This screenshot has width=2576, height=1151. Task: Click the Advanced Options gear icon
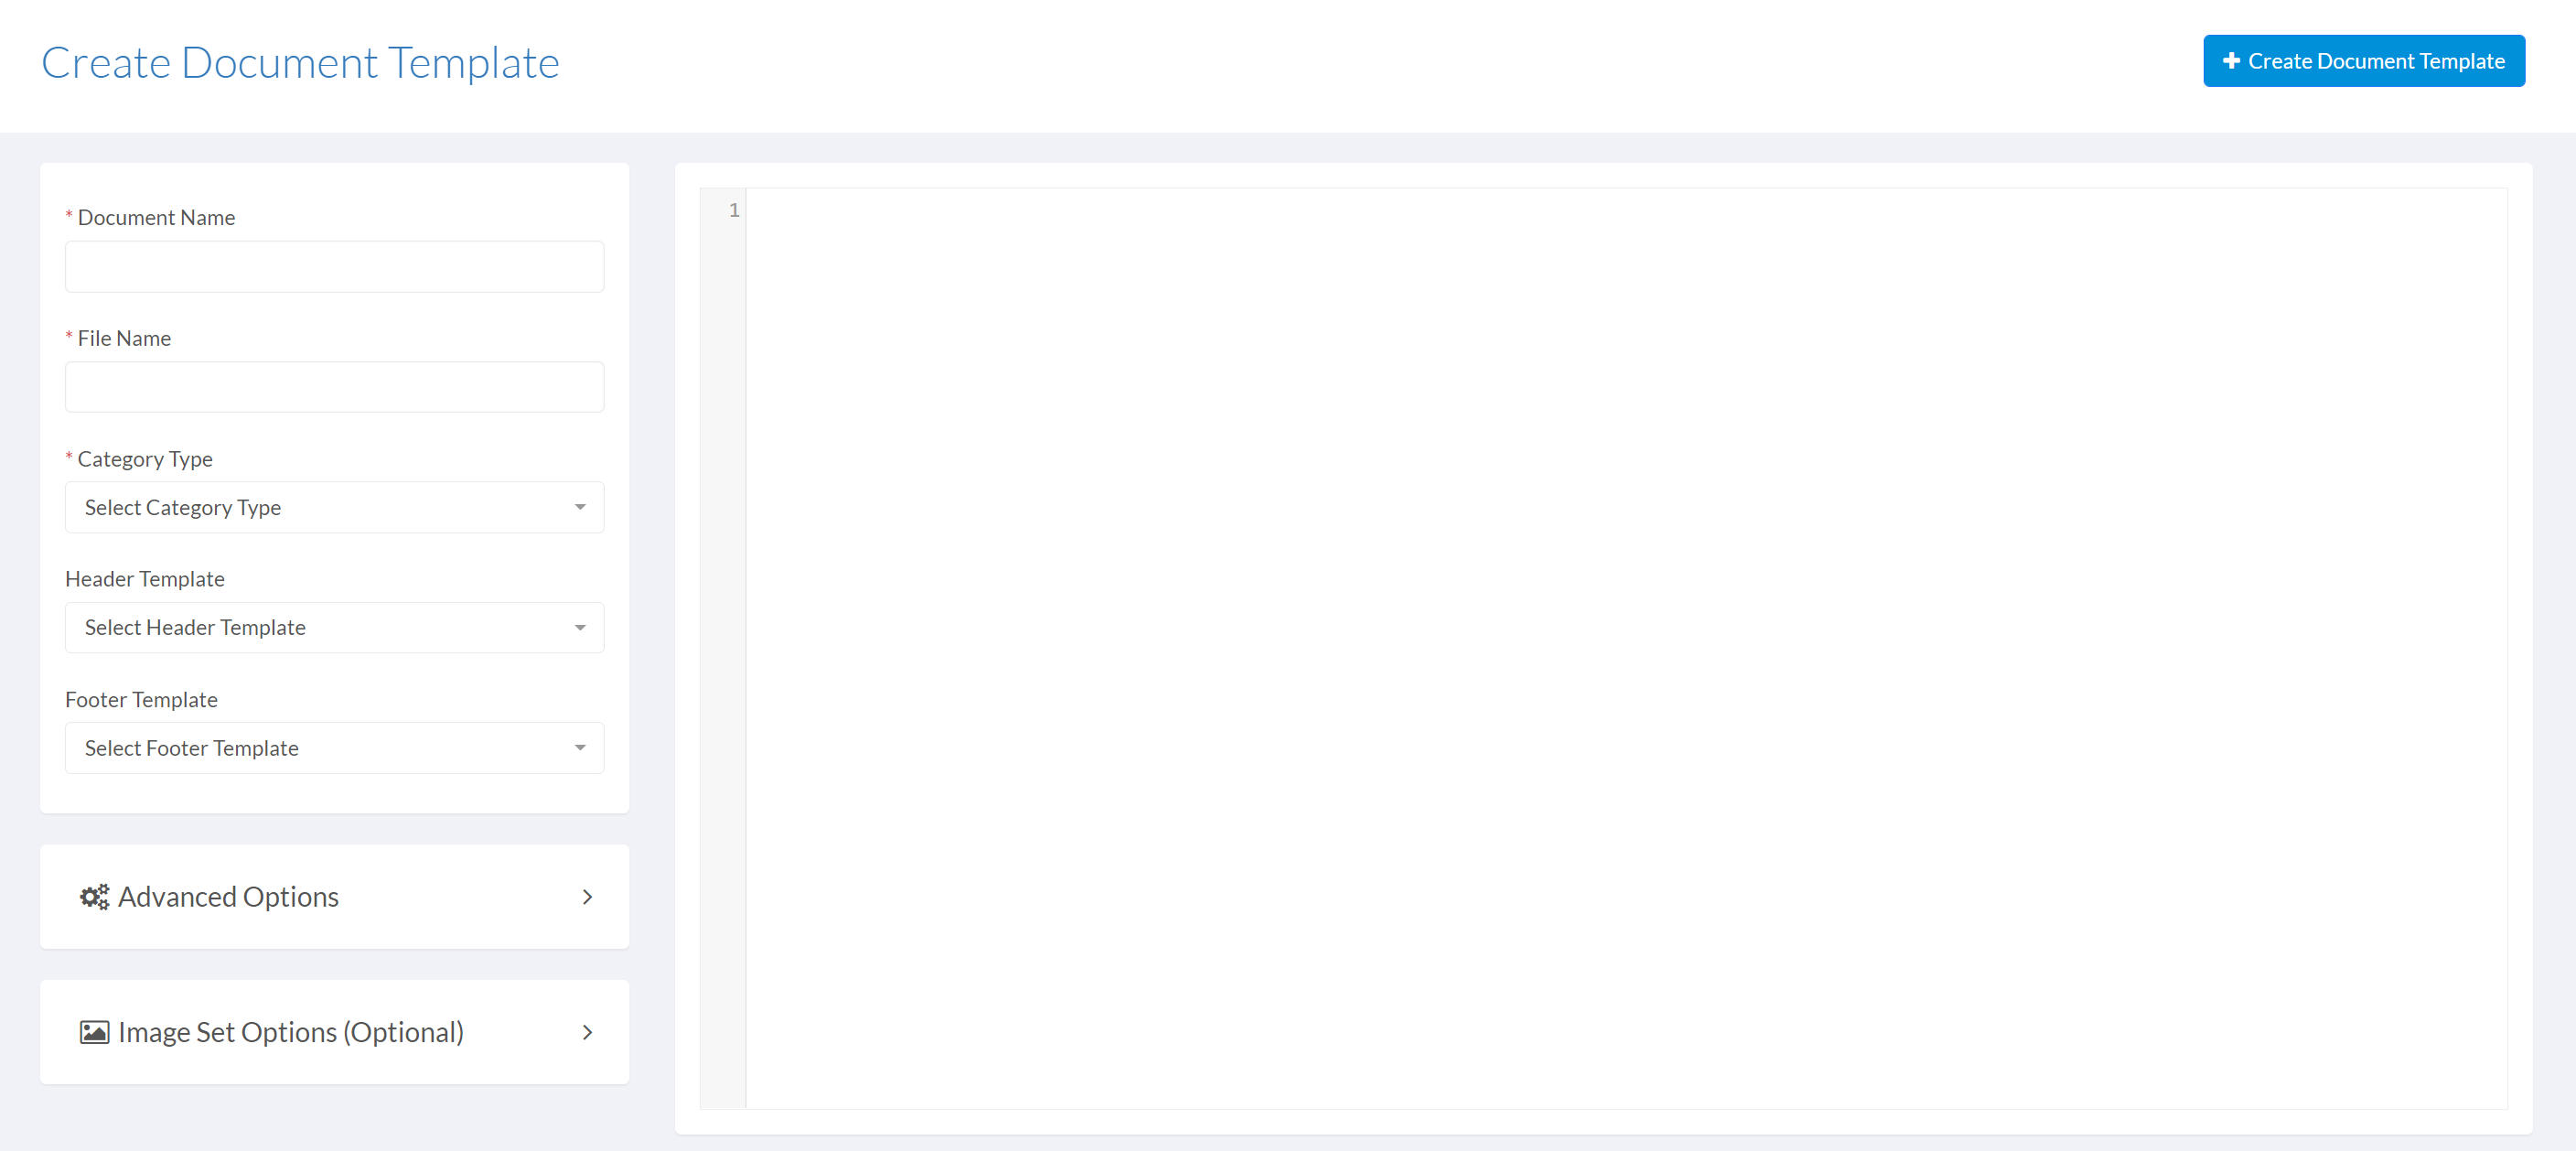pyautogui.click(x=93, y=896)
